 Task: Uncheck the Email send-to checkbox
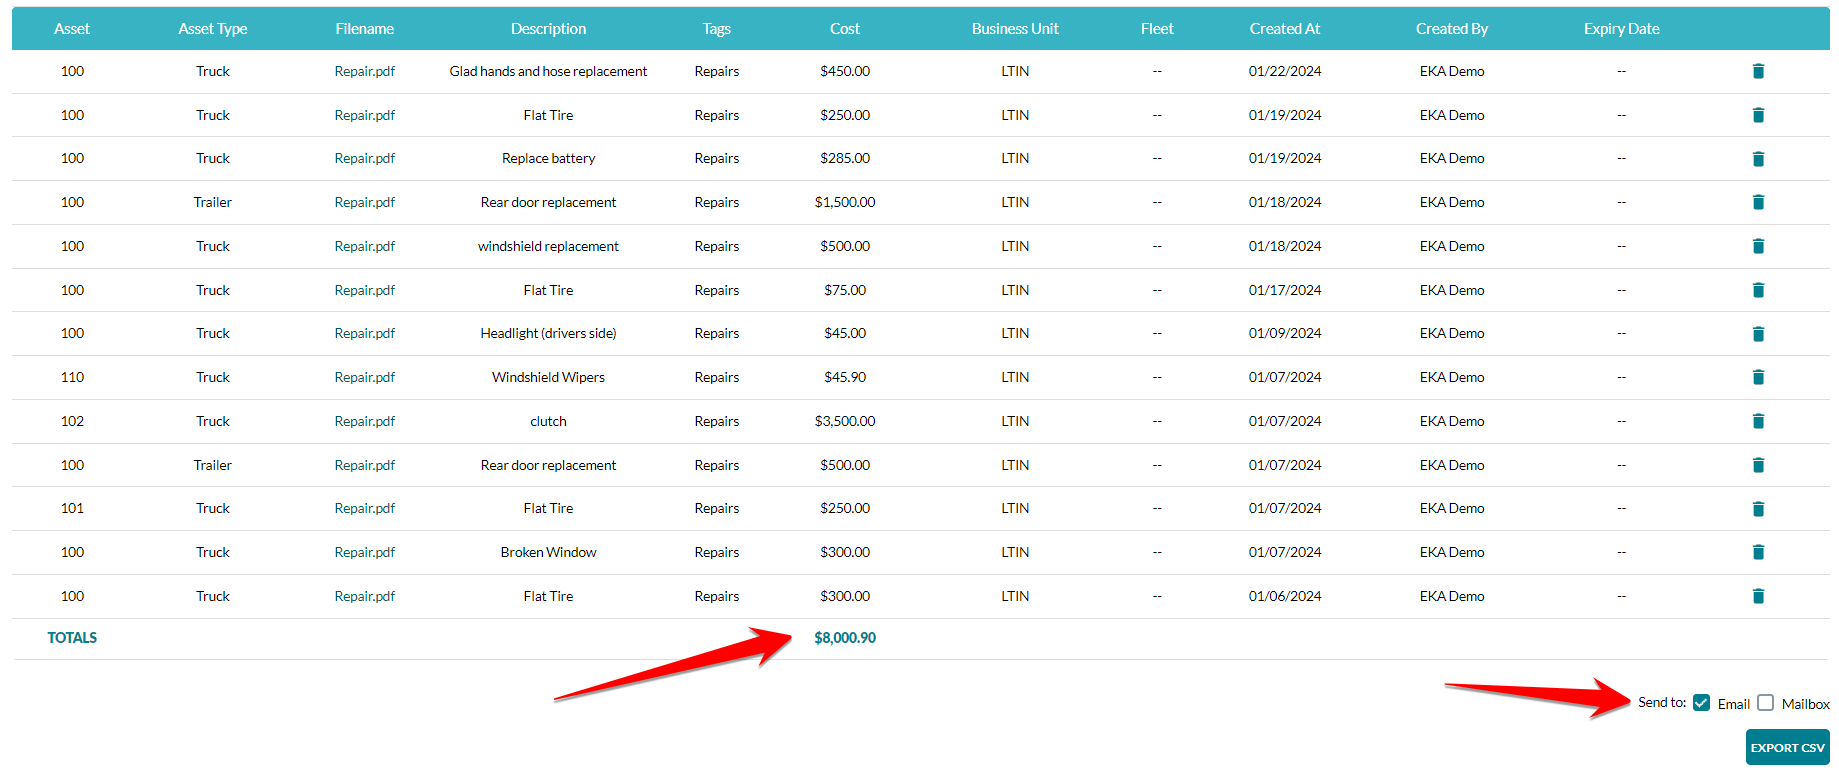pyautogui.click(x=1701, y=703)
